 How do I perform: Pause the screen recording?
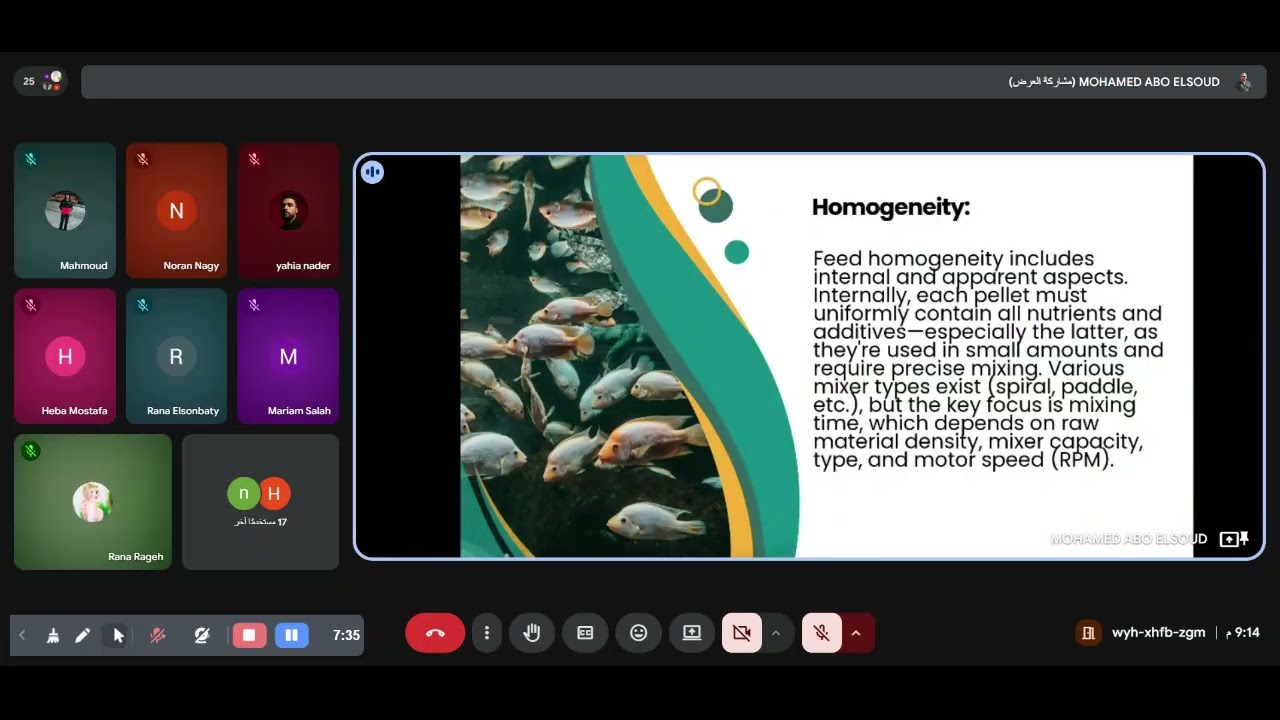coord(292,635)
